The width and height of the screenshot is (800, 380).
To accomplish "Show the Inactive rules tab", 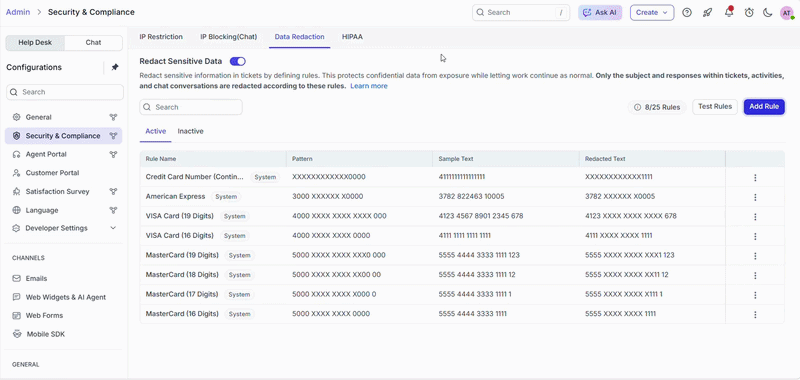I will (190, 132).
